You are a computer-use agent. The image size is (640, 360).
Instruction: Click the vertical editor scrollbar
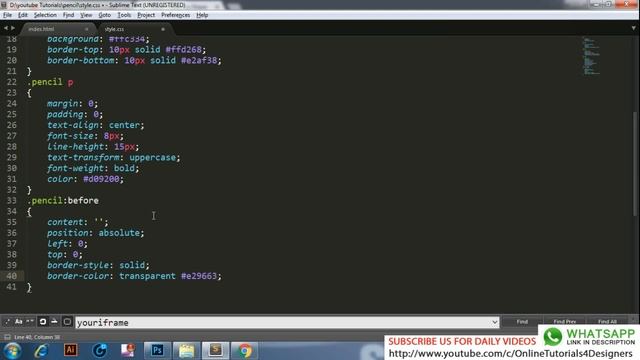[x=636, y=163]
